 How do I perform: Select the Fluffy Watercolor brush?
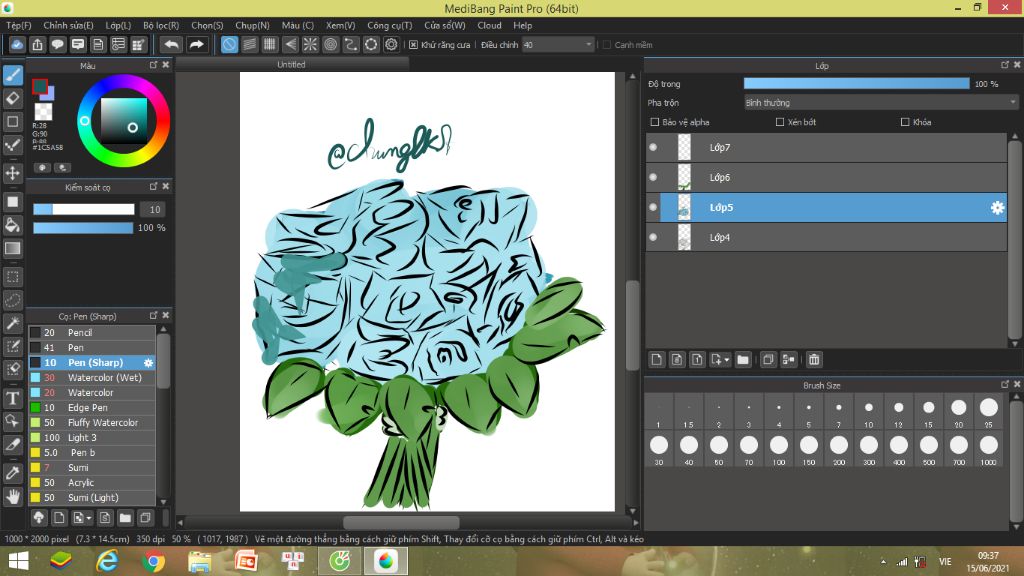coord(92,423)
